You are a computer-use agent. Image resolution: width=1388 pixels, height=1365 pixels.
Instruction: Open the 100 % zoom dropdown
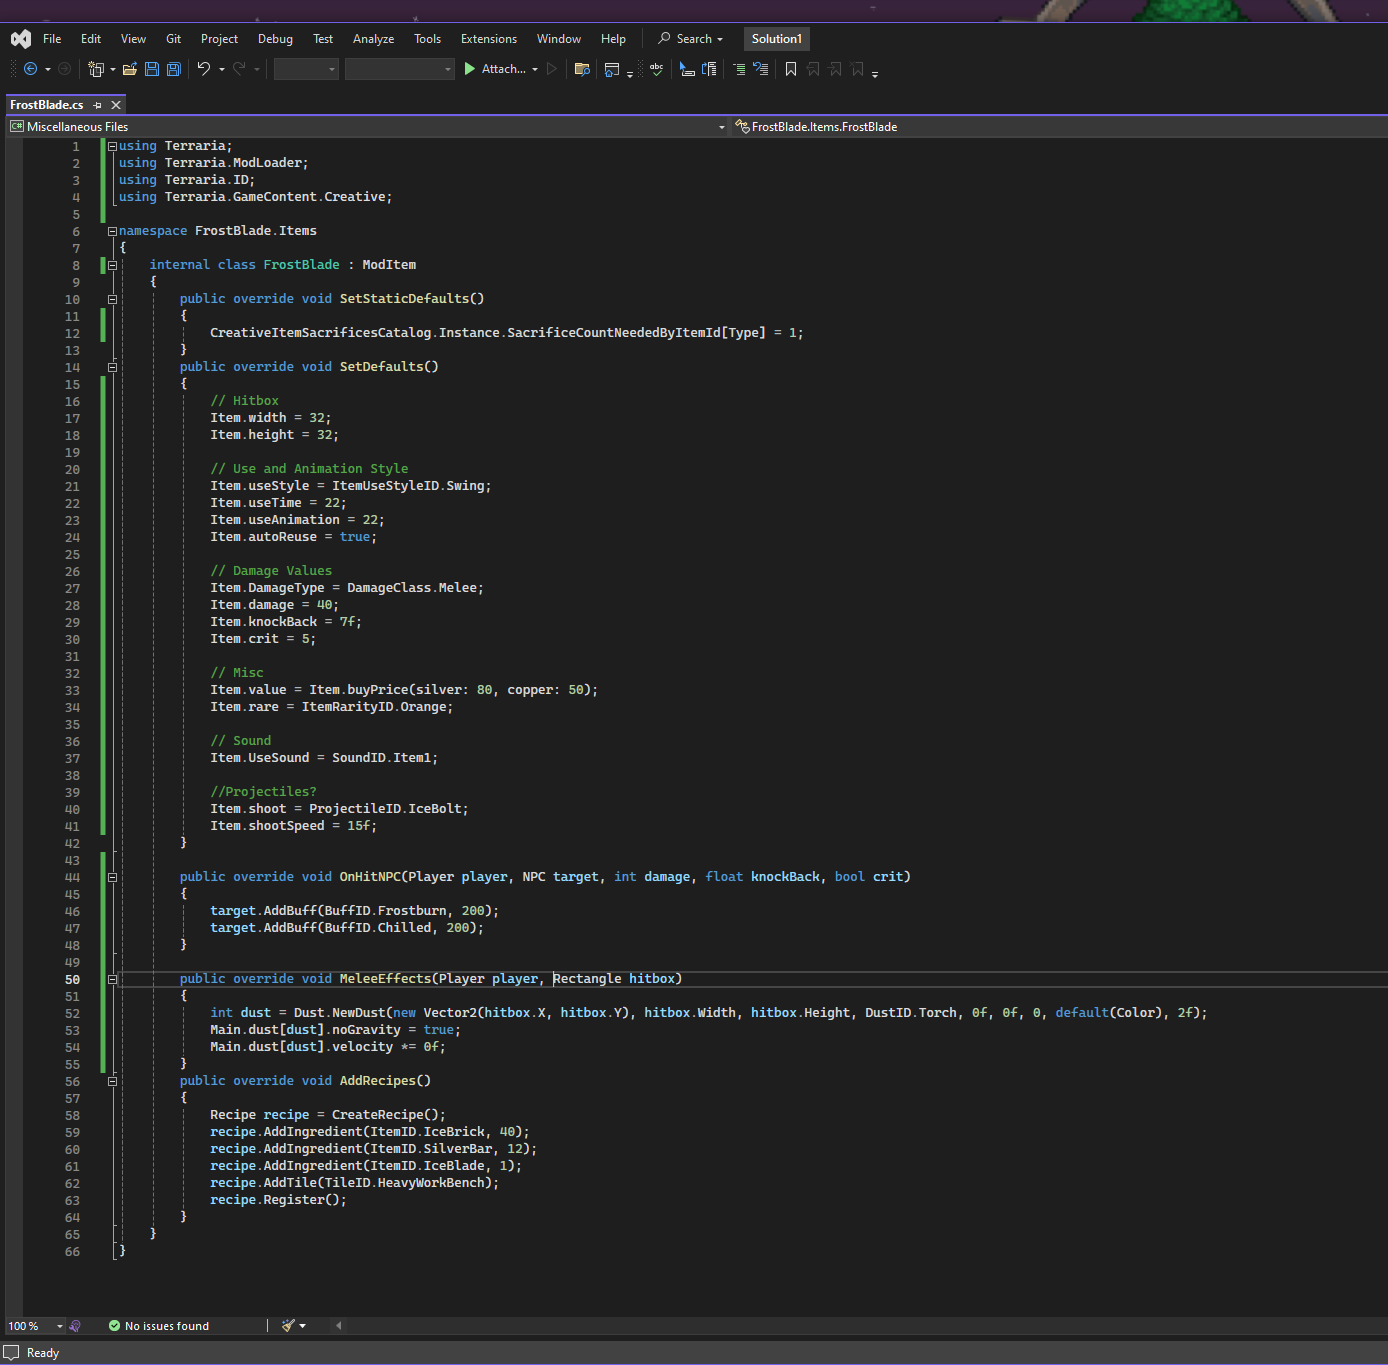tap(59, 1326)
